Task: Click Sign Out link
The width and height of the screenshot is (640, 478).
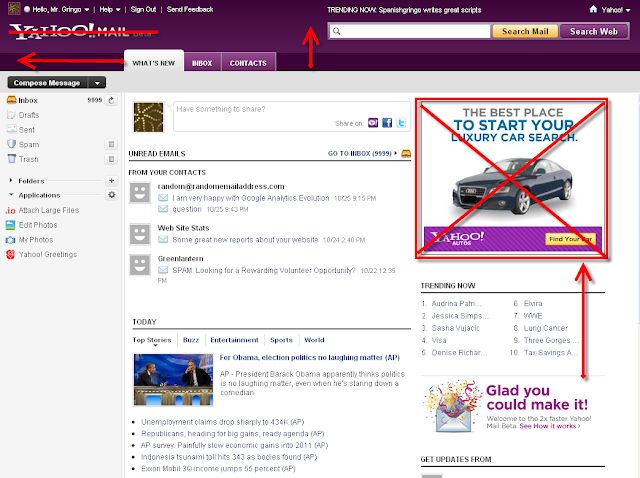Action: click(143, 9)
